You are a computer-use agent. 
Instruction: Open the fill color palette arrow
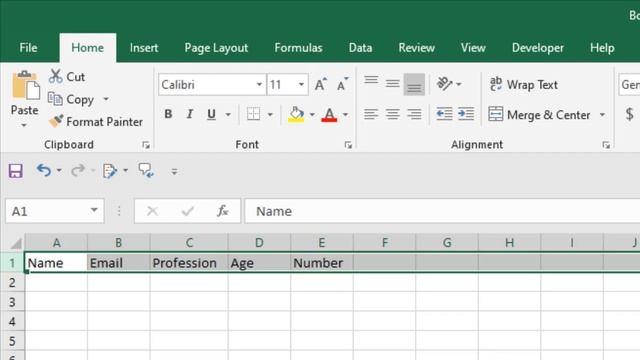click(312, 114)
